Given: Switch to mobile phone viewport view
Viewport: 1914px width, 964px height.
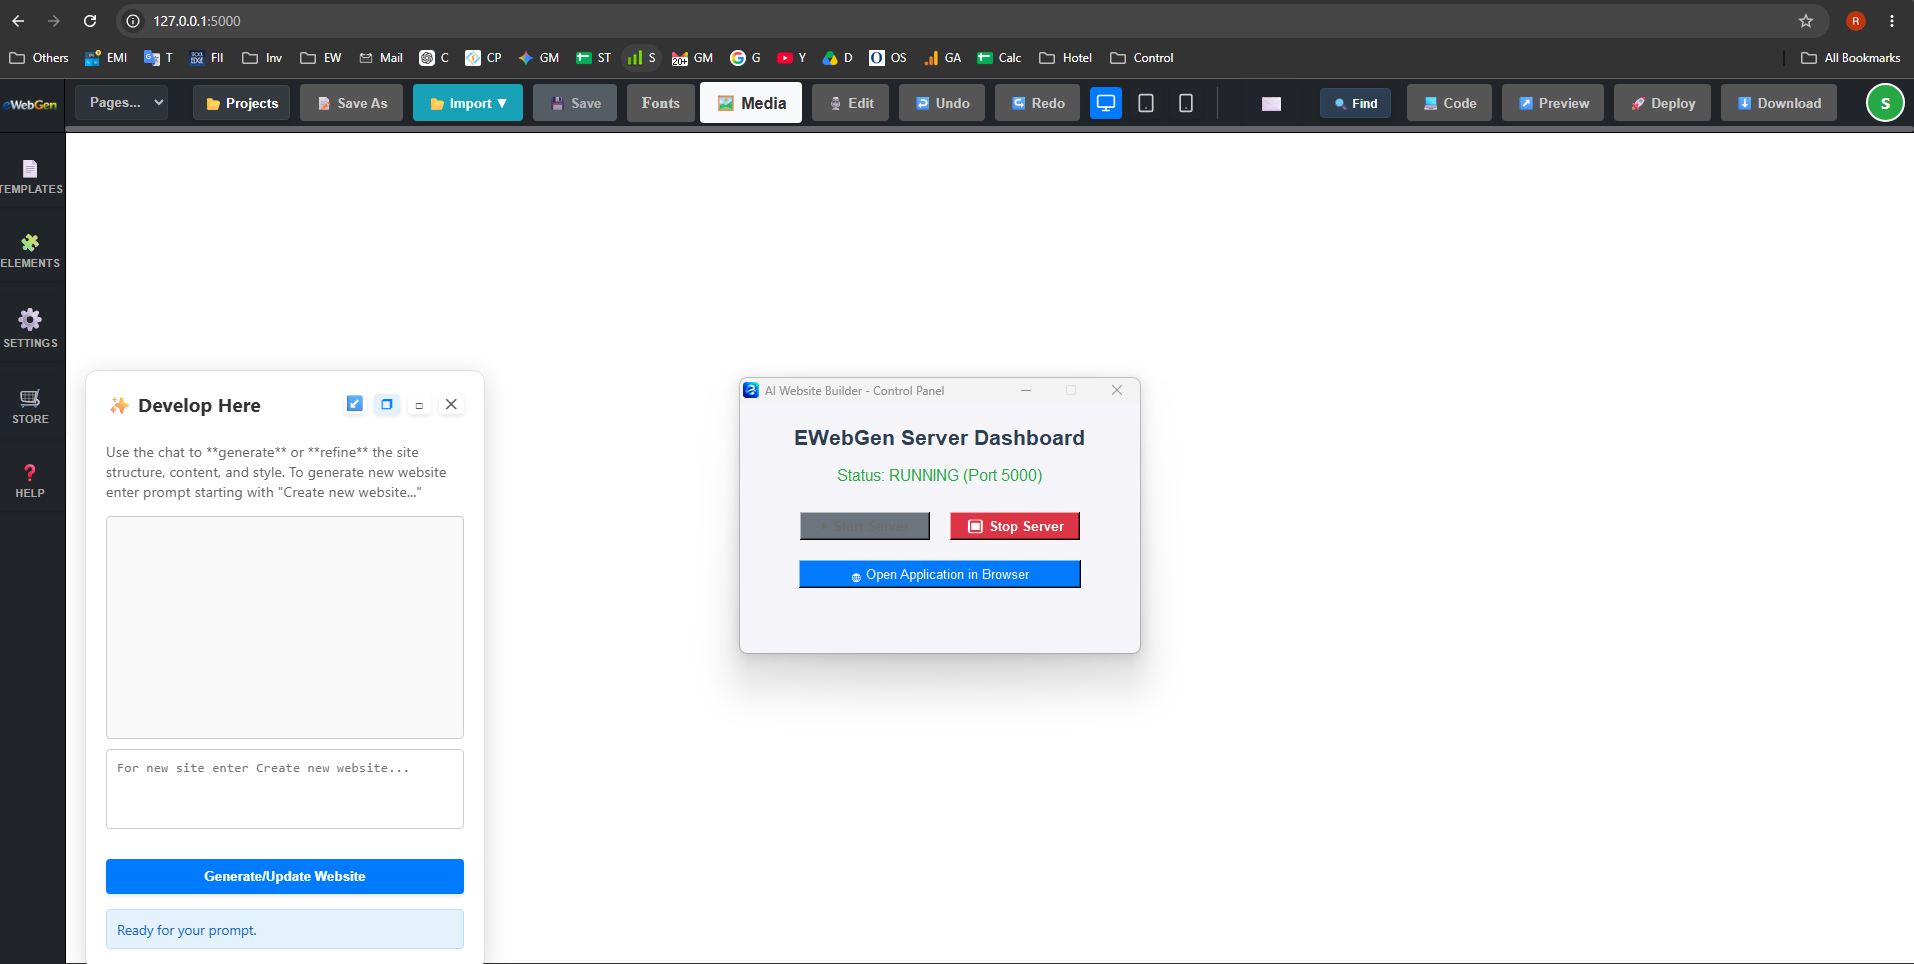Looking at the screenshot, I should pyautogui.click(x=1186, y=103).
